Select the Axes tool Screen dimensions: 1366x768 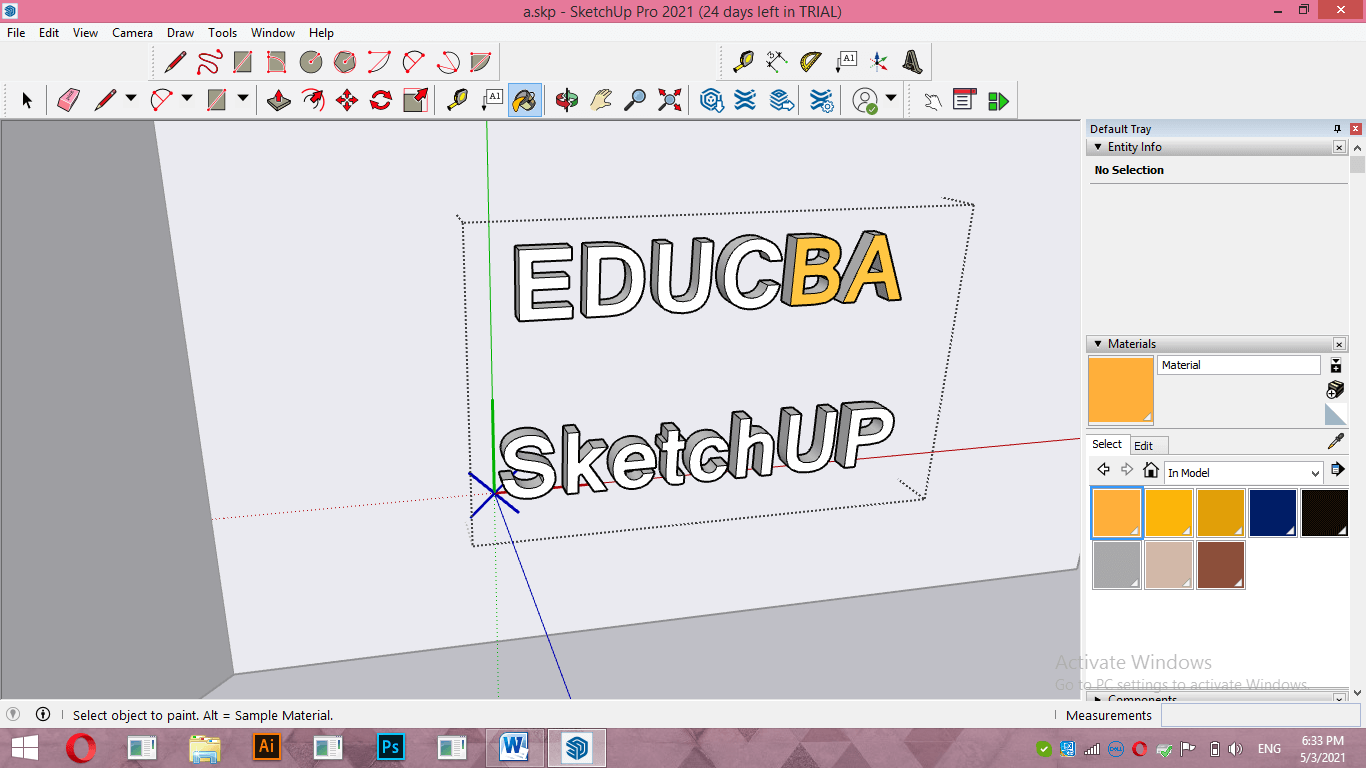pos(879,61)
